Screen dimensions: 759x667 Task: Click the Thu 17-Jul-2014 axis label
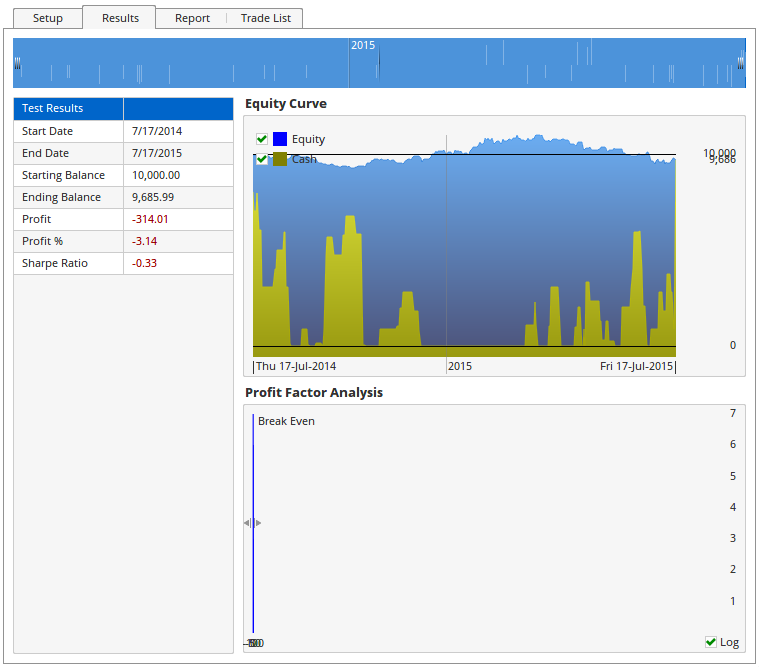(296, 366)
